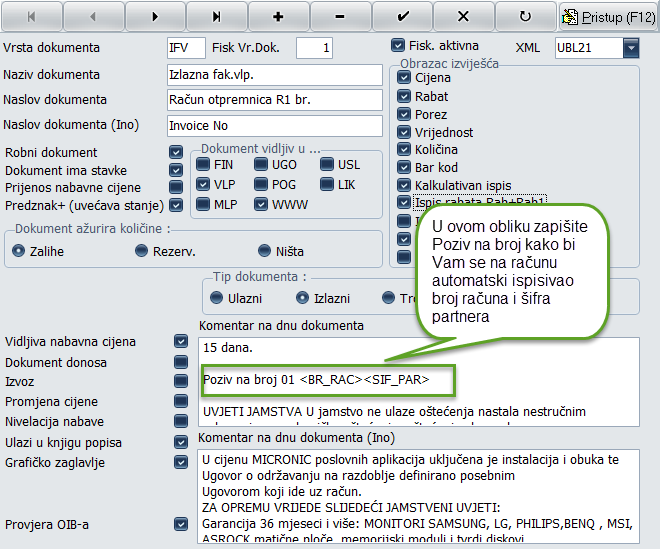Enable the FIN visibility checkbox
This screenshot has width=660, height=549.
tap(203, 164)
